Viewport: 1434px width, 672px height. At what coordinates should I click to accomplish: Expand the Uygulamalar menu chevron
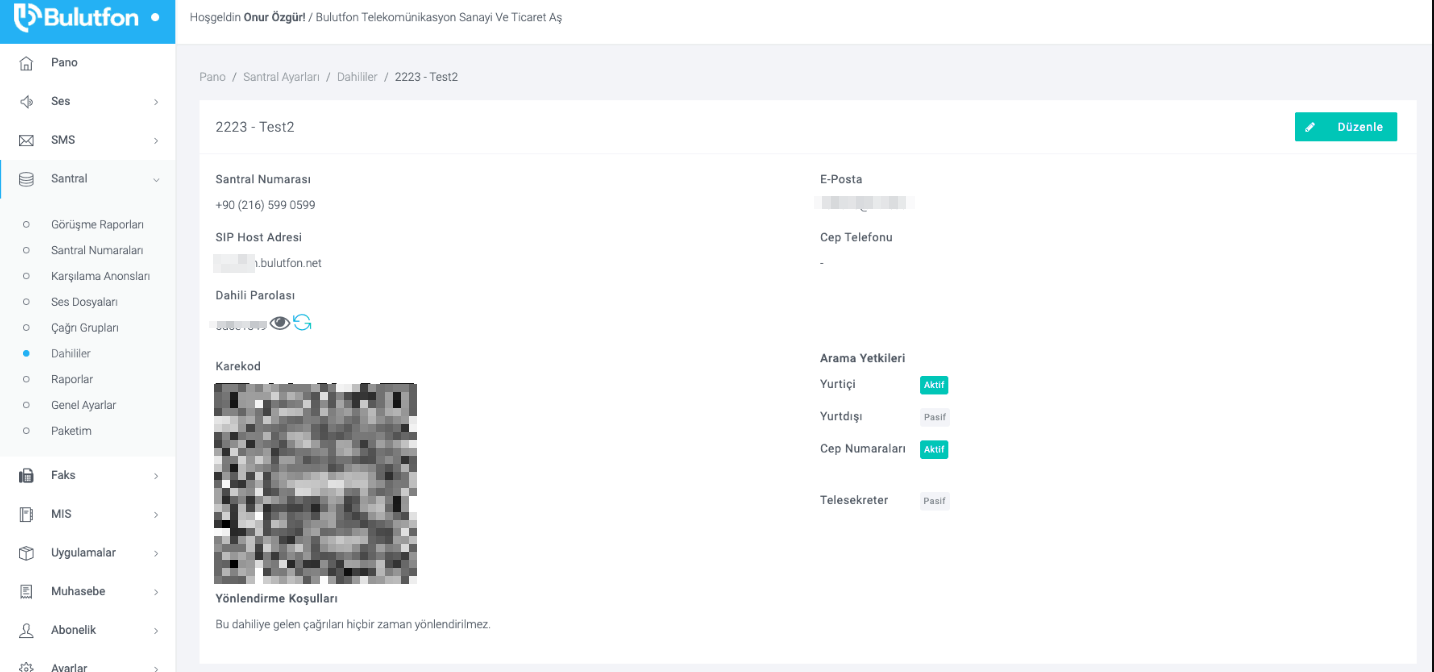click(156, 554)
